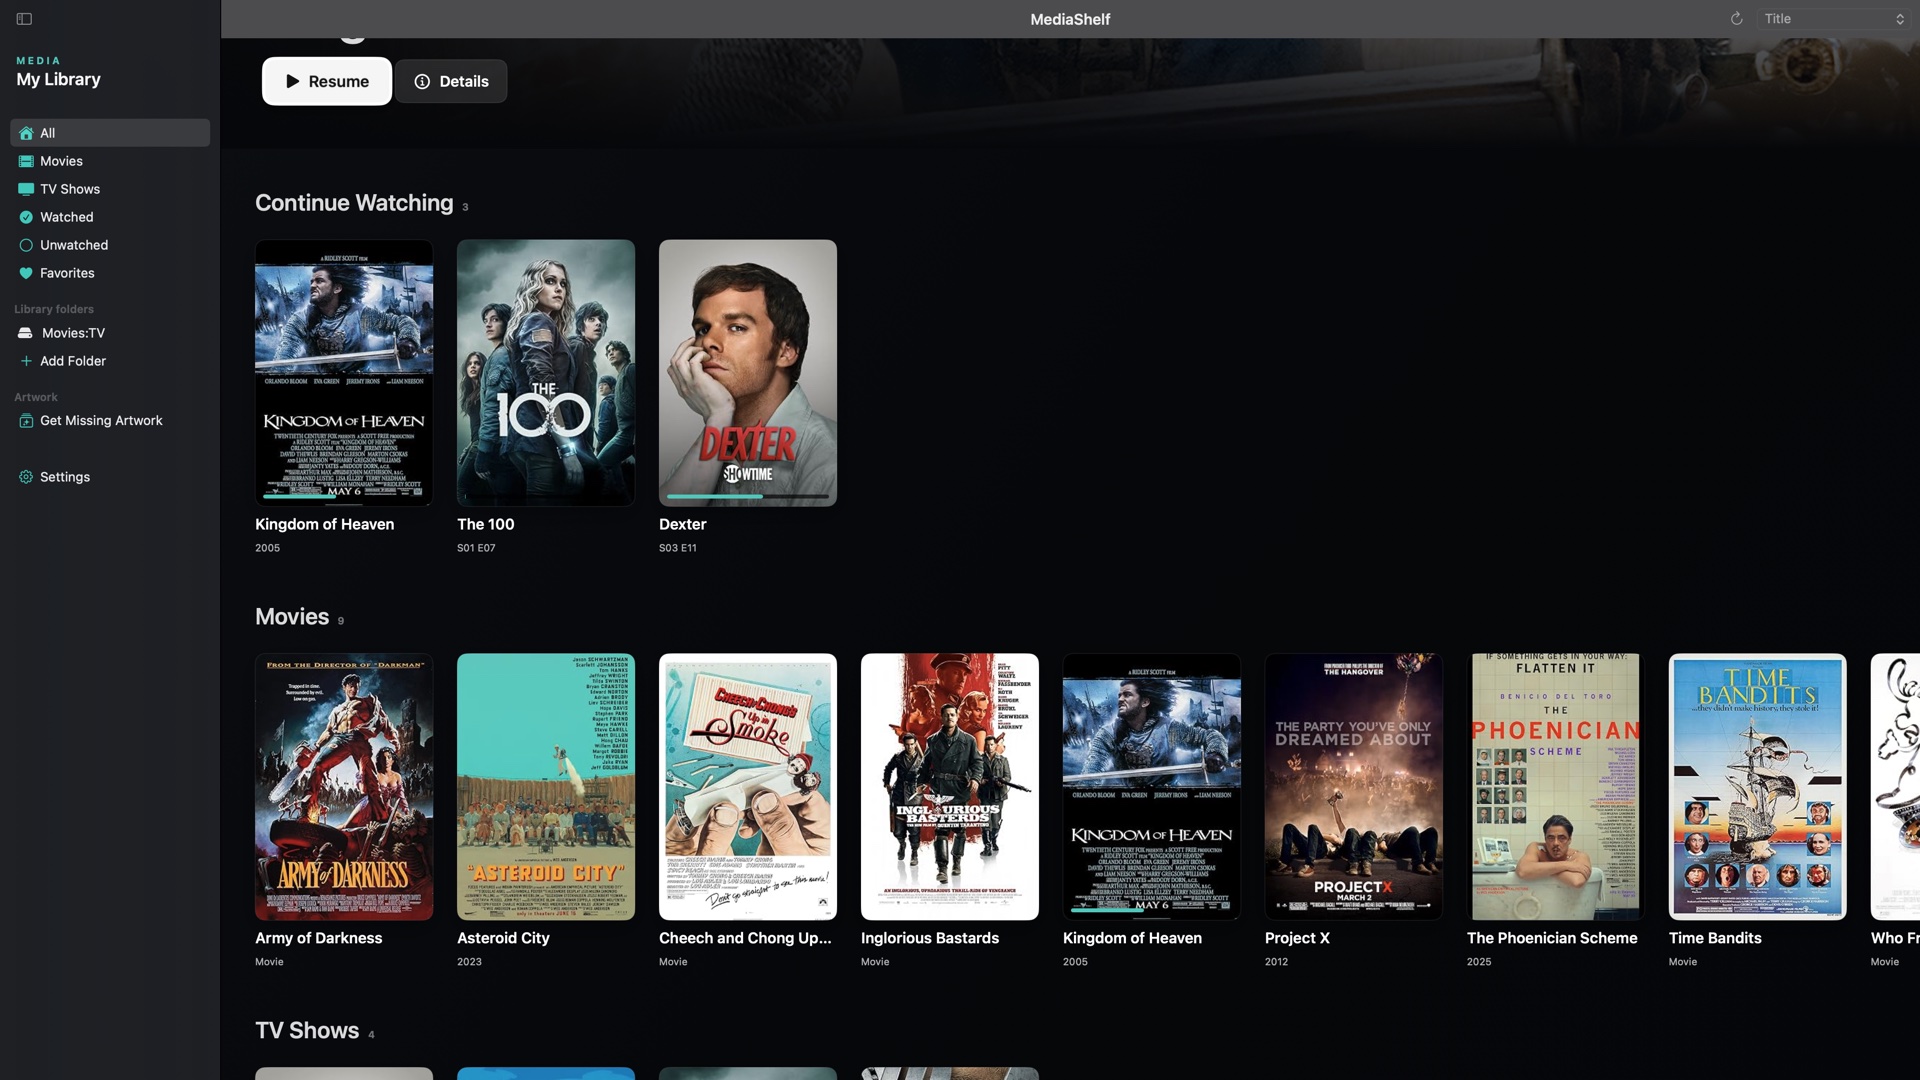Image resolution: width=1920 pixels, height=1080 pixels.
Task: Click the Inglorious Bastards title text
Action: click(930, 938)
